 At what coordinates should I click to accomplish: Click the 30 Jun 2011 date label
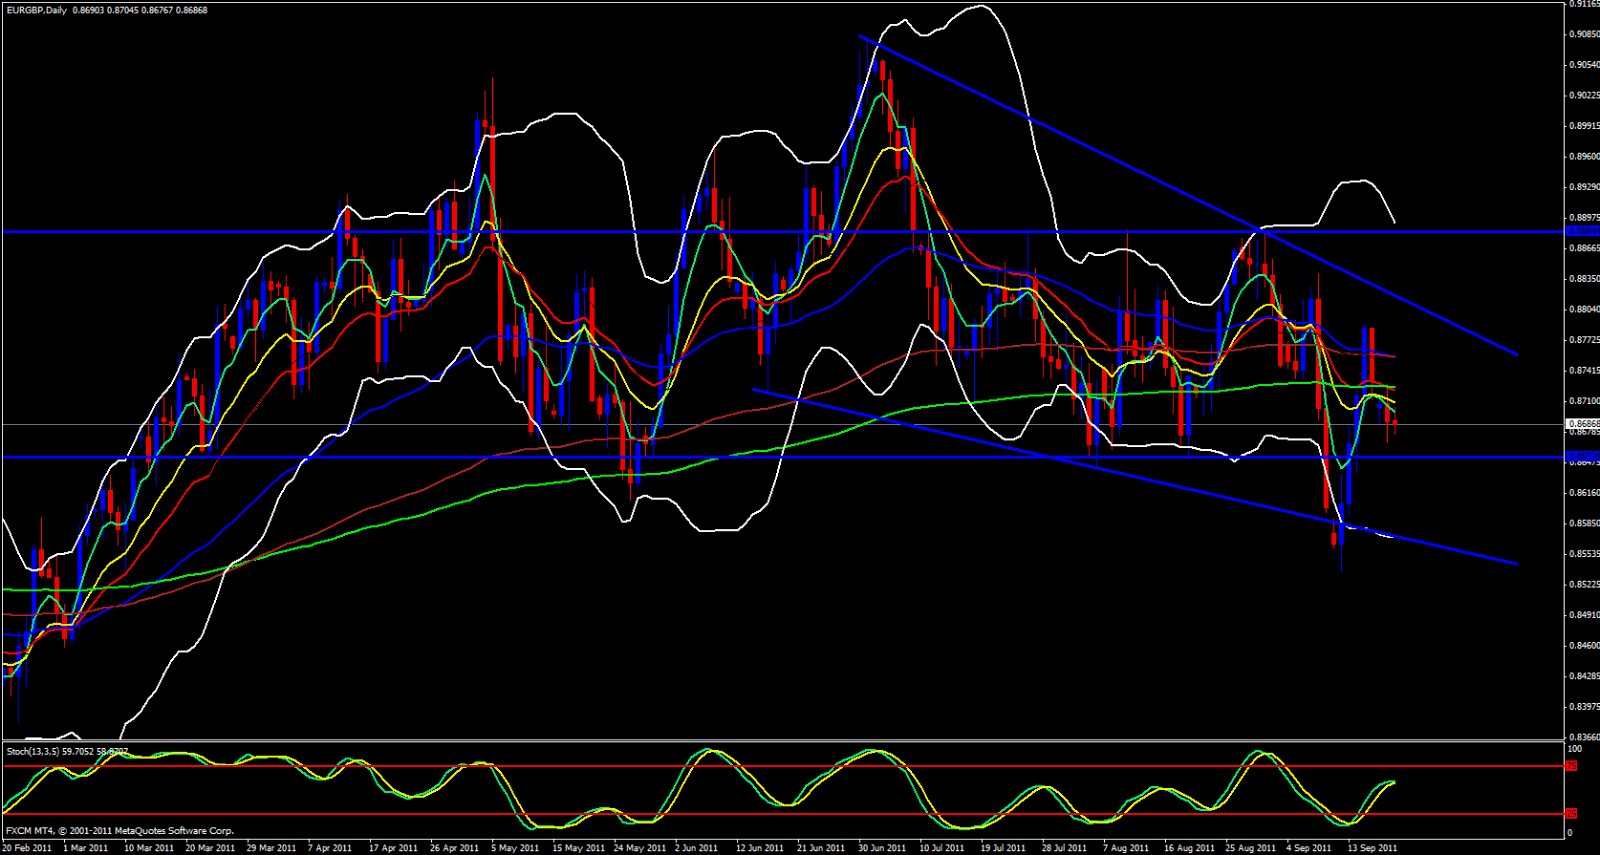coord(882,848)
